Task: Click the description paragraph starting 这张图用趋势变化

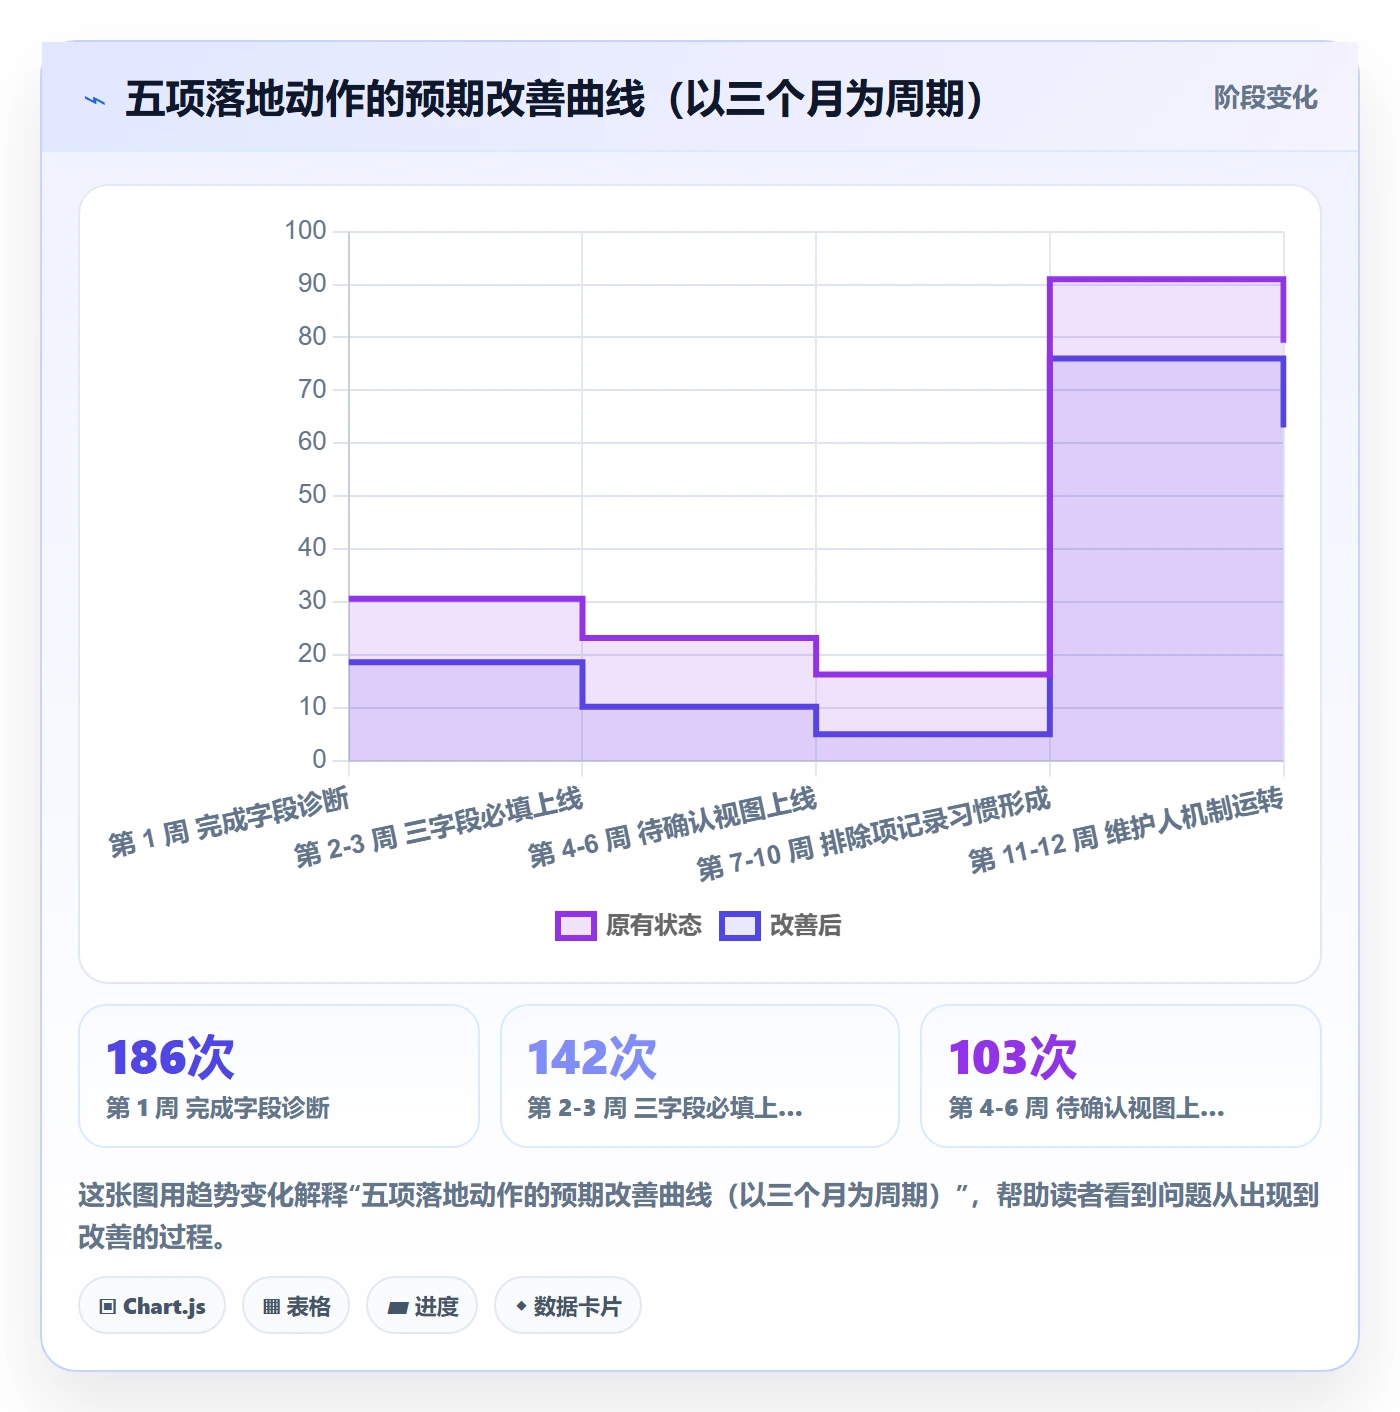Action: pos(699,1216)
